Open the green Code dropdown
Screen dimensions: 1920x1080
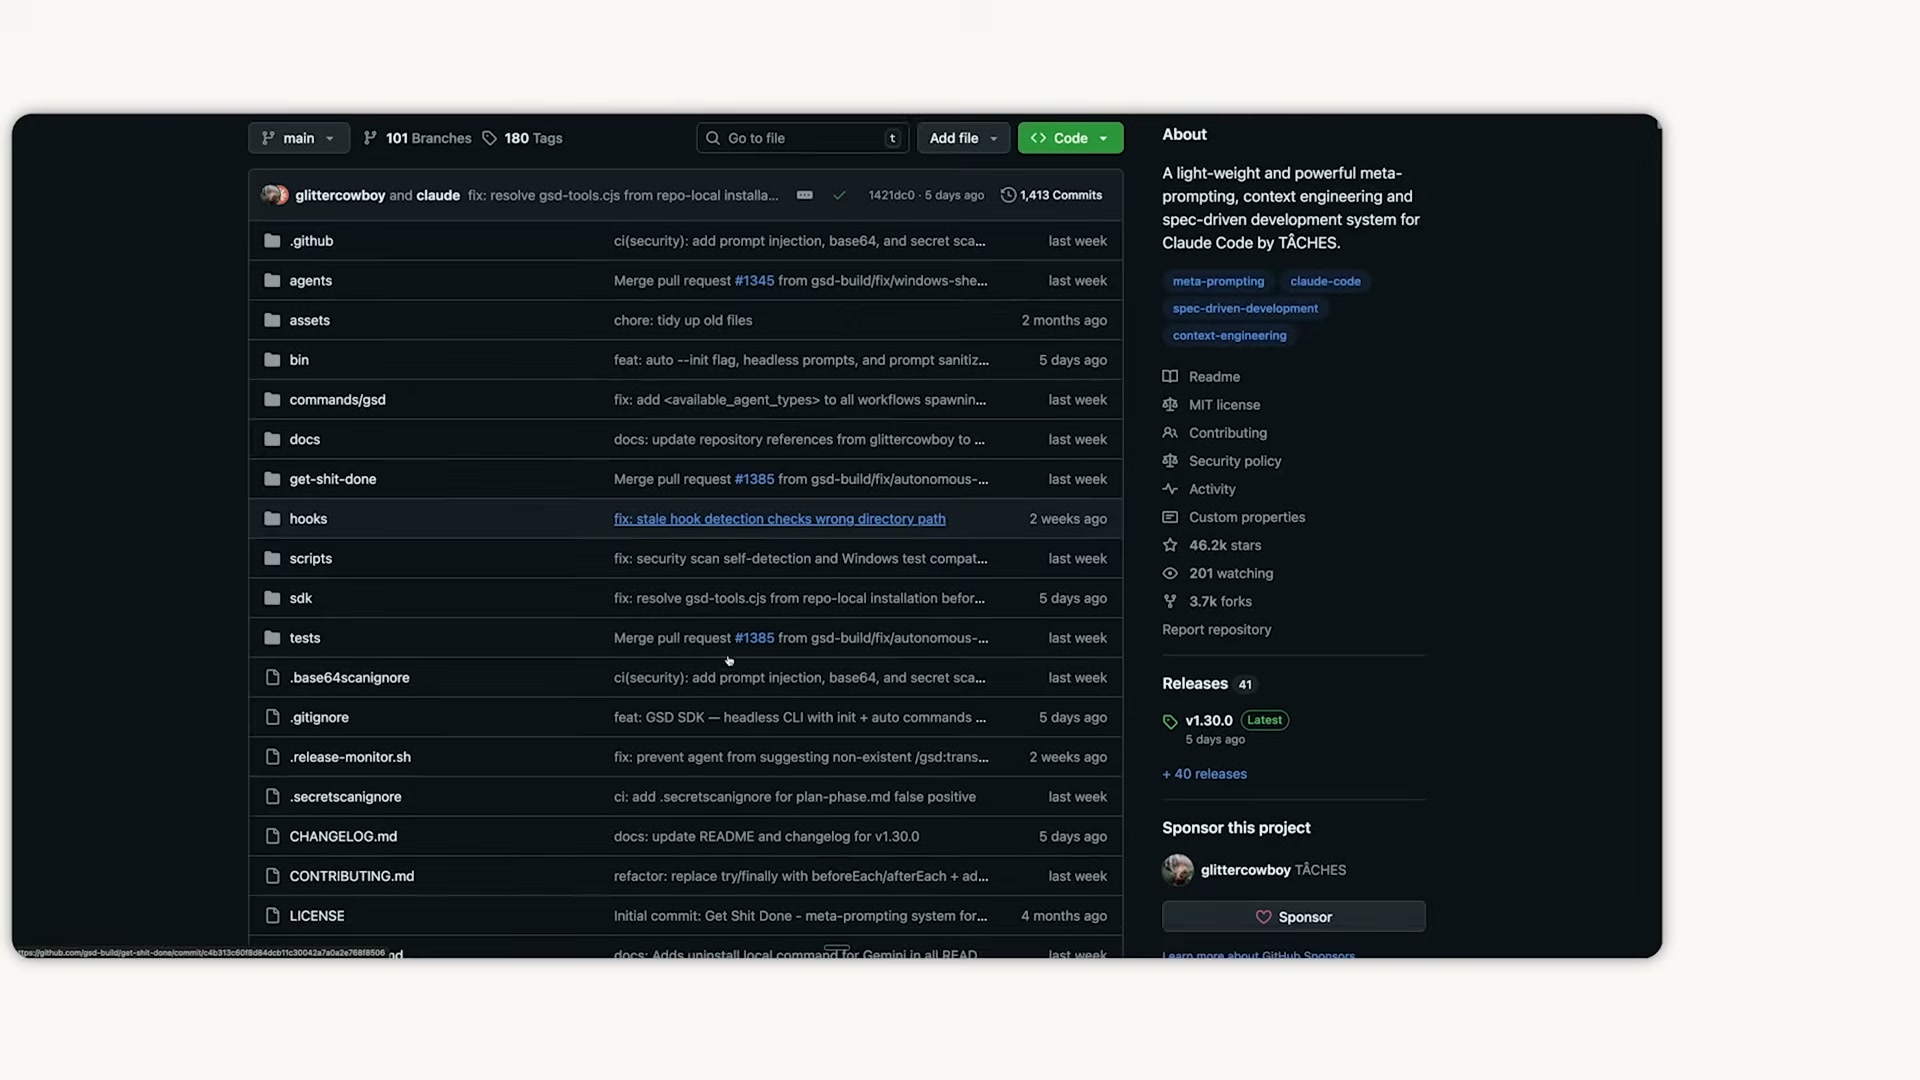pyautogui.click(x=1070, y=138)
